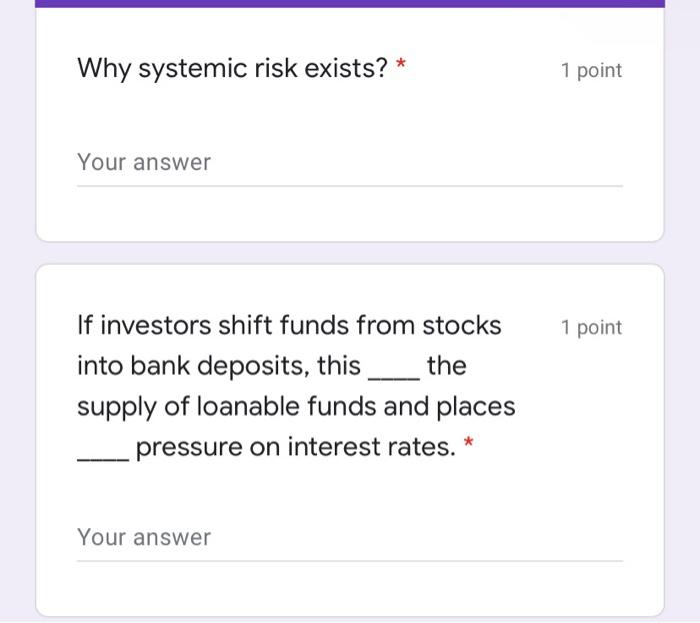700x623 pixels.
Task: Click the lavender gap between the two cards
Action: pyautogui.click(x=350, y=253)
